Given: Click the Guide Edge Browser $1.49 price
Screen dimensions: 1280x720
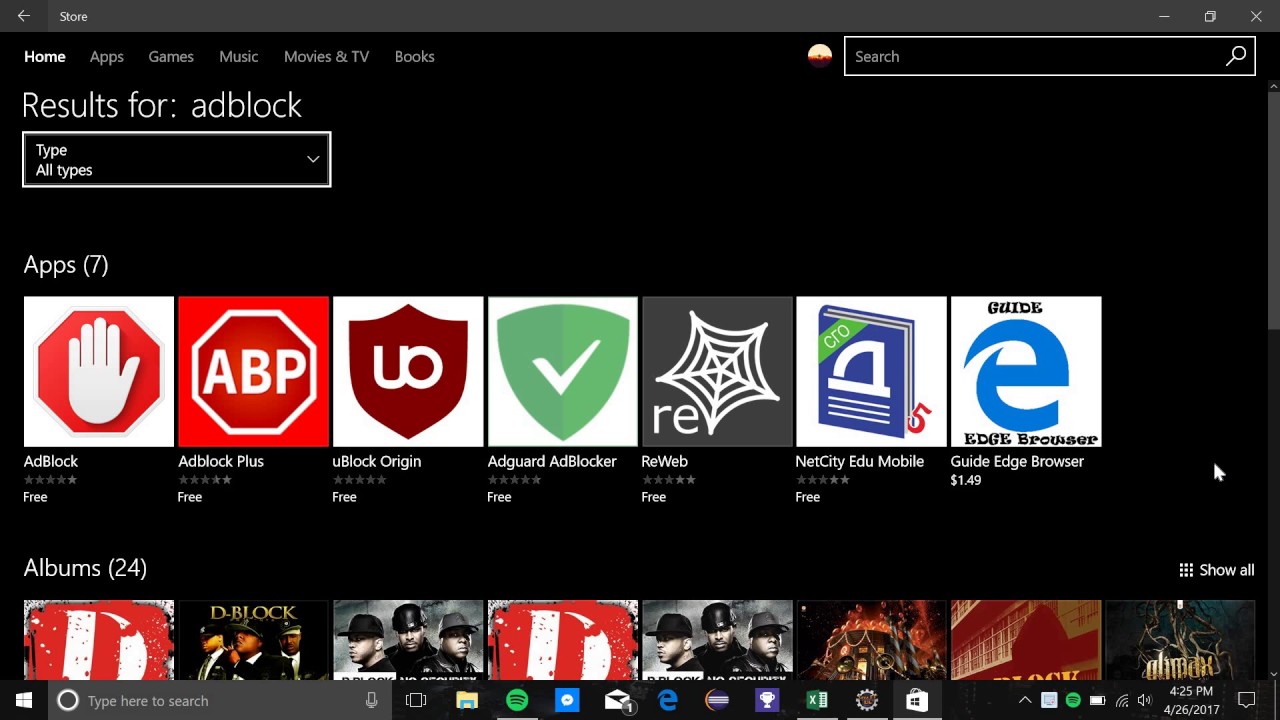Looking at the screenshot, I should (x=966, y=480).
